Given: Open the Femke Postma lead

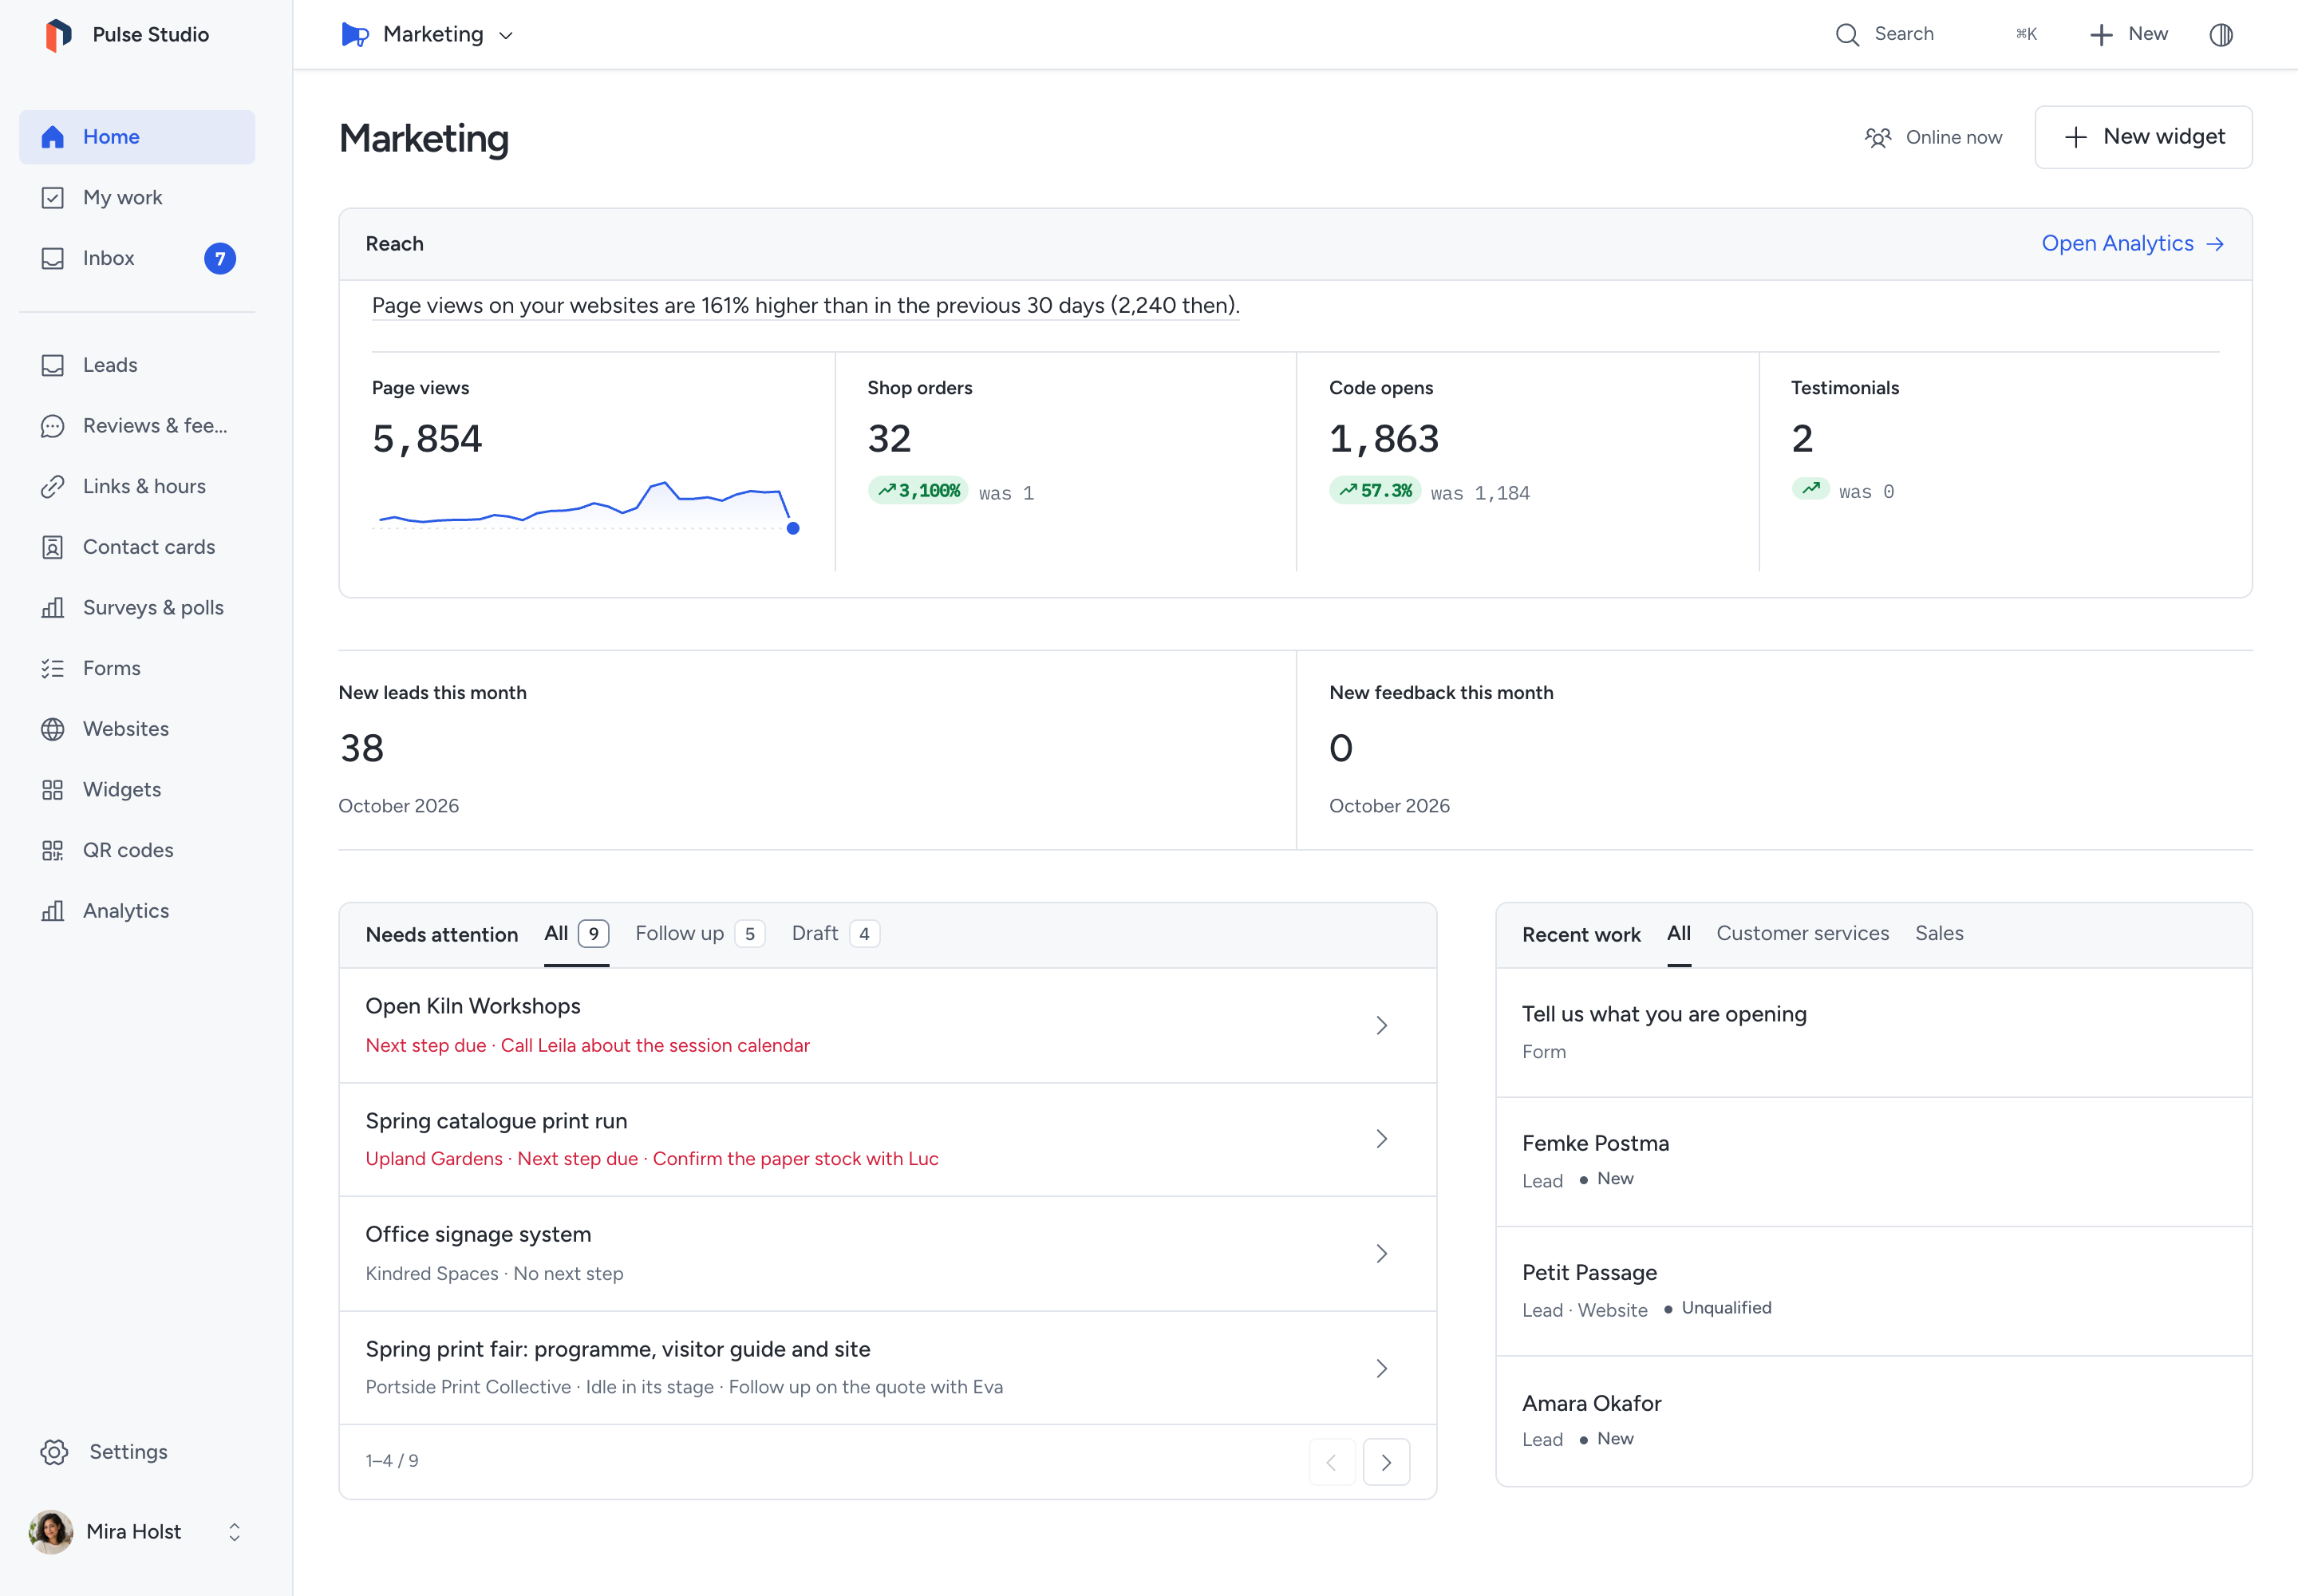Looking at the screenshot, I should click(x=1873, y=1161).
